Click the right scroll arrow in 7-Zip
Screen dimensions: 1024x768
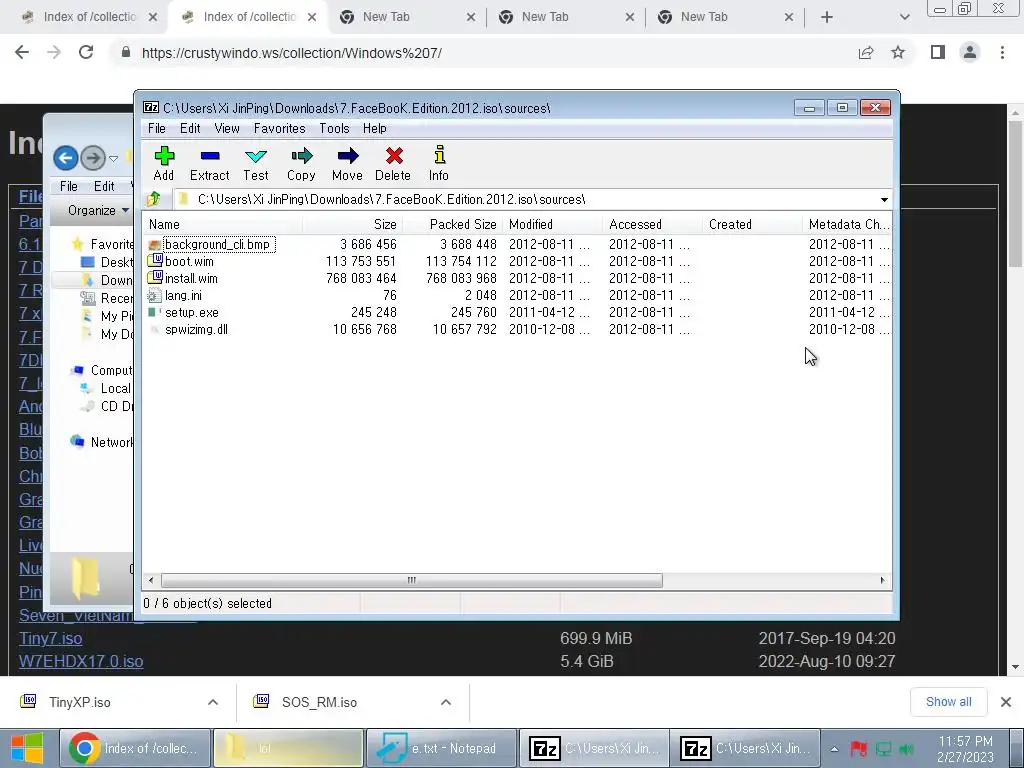[x=882, y=580]
